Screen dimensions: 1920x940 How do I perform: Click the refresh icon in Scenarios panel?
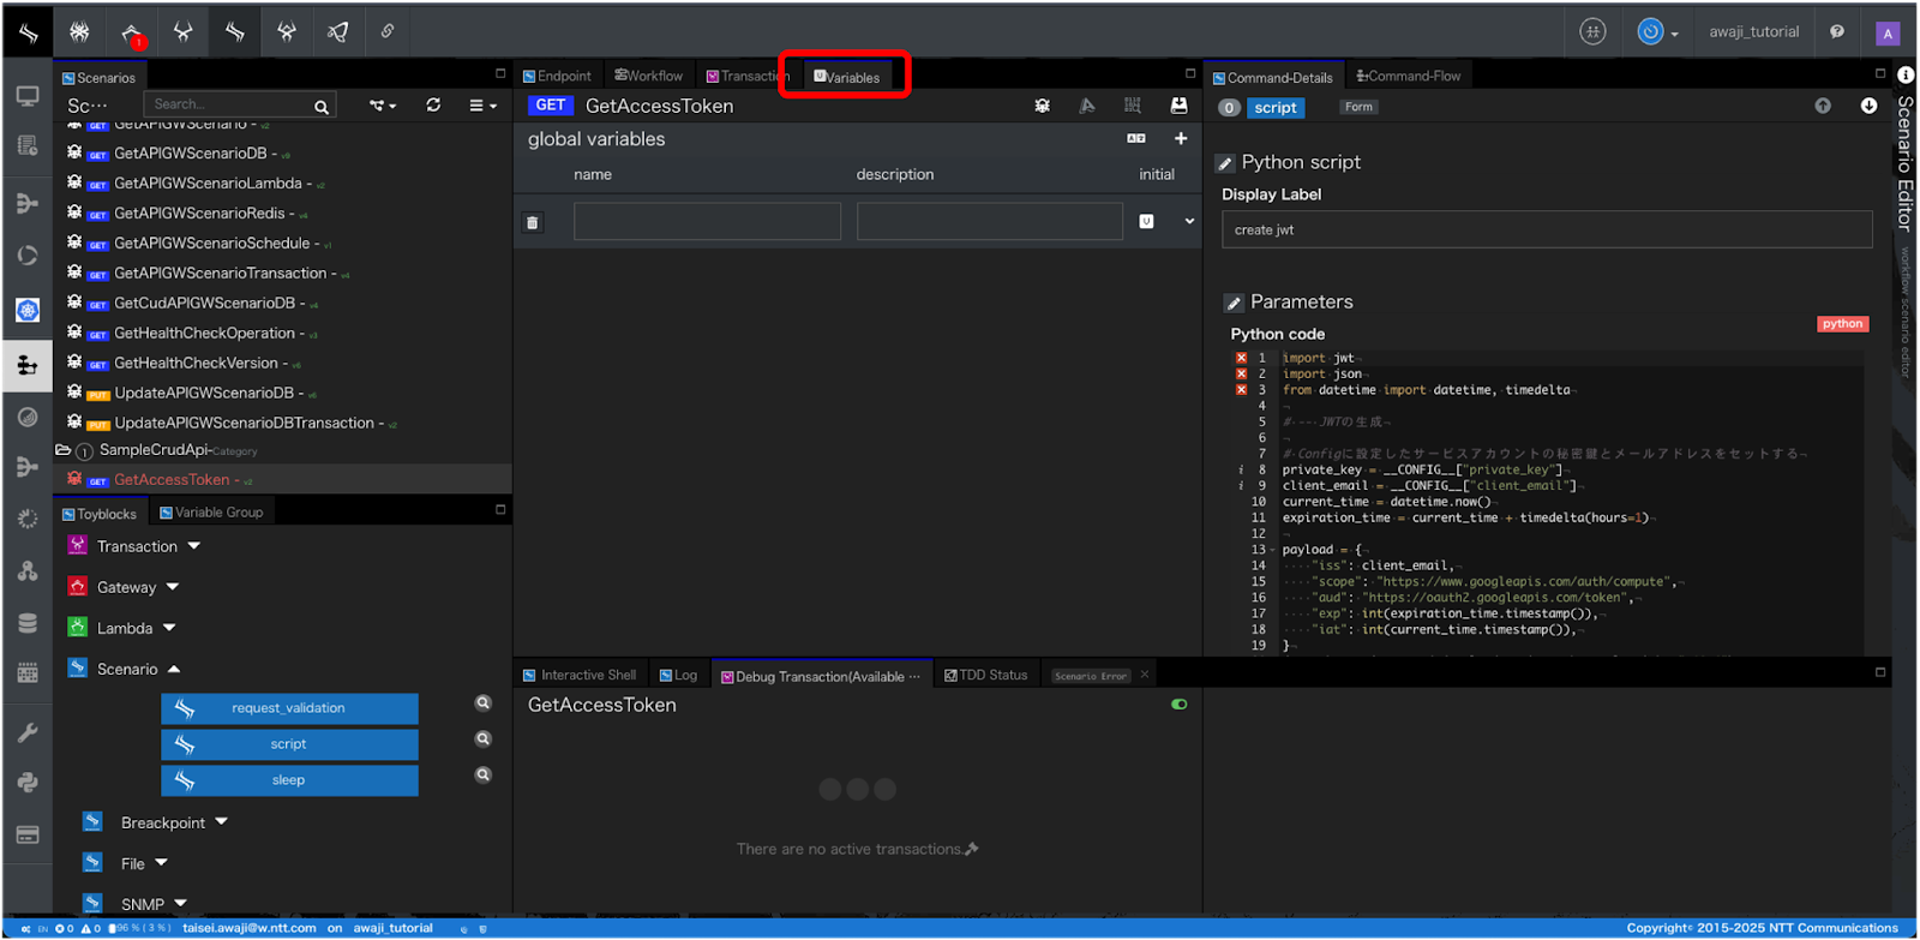(x=433, y=105)
